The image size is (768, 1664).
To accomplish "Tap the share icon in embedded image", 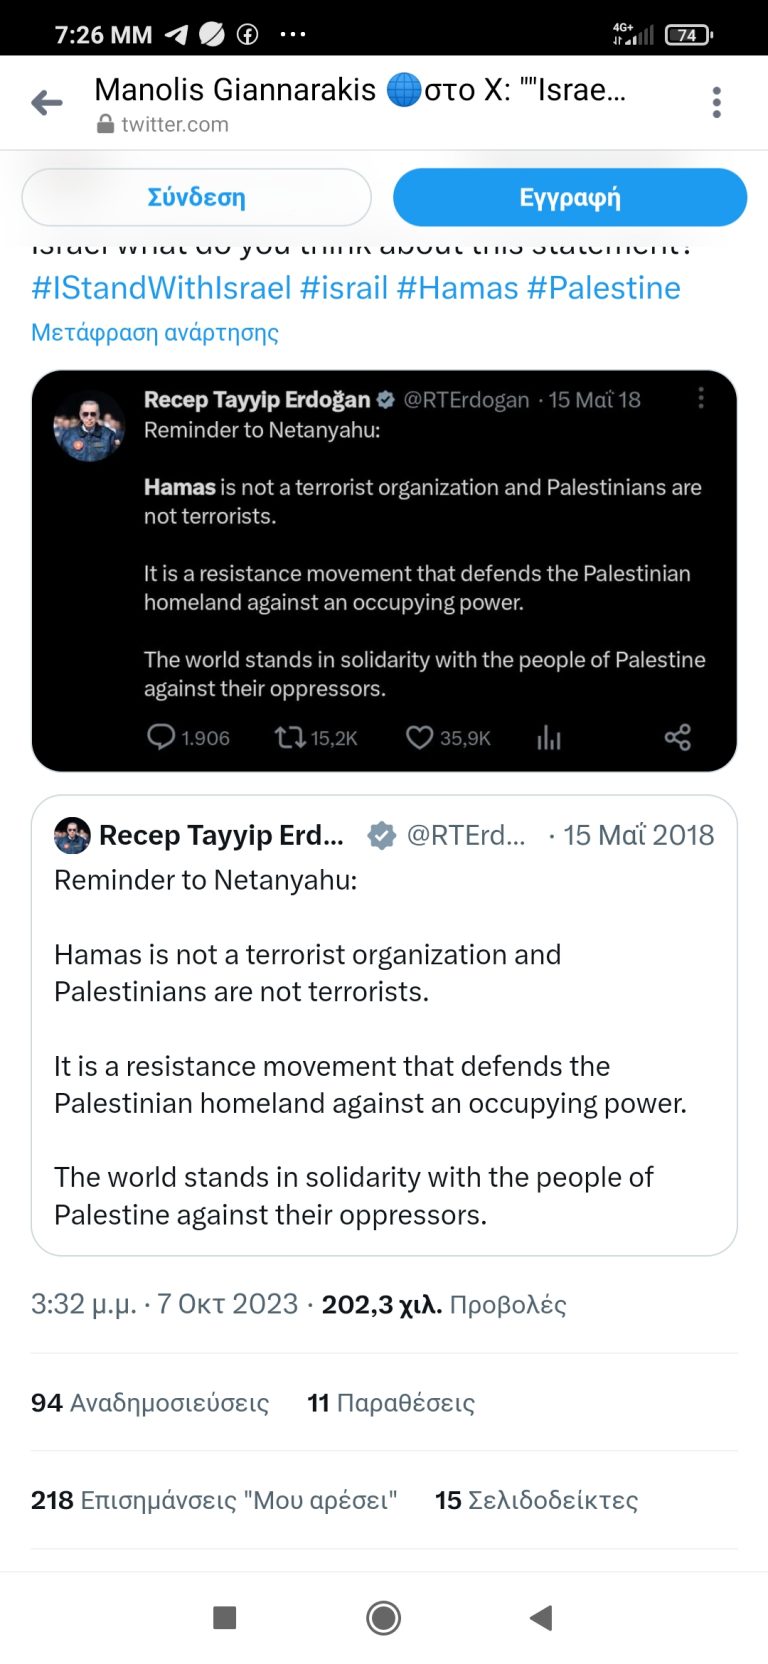I will [677, 738].
